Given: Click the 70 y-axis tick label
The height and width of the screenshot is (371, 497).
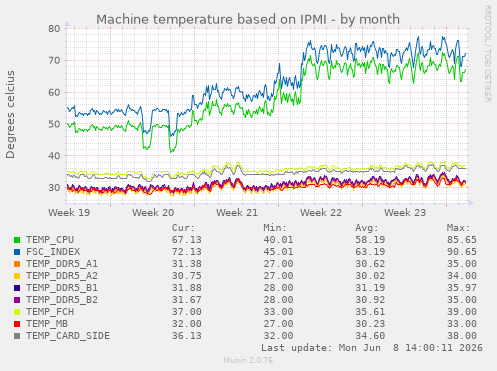Looking at the screenshot, I should coord(54,61).
